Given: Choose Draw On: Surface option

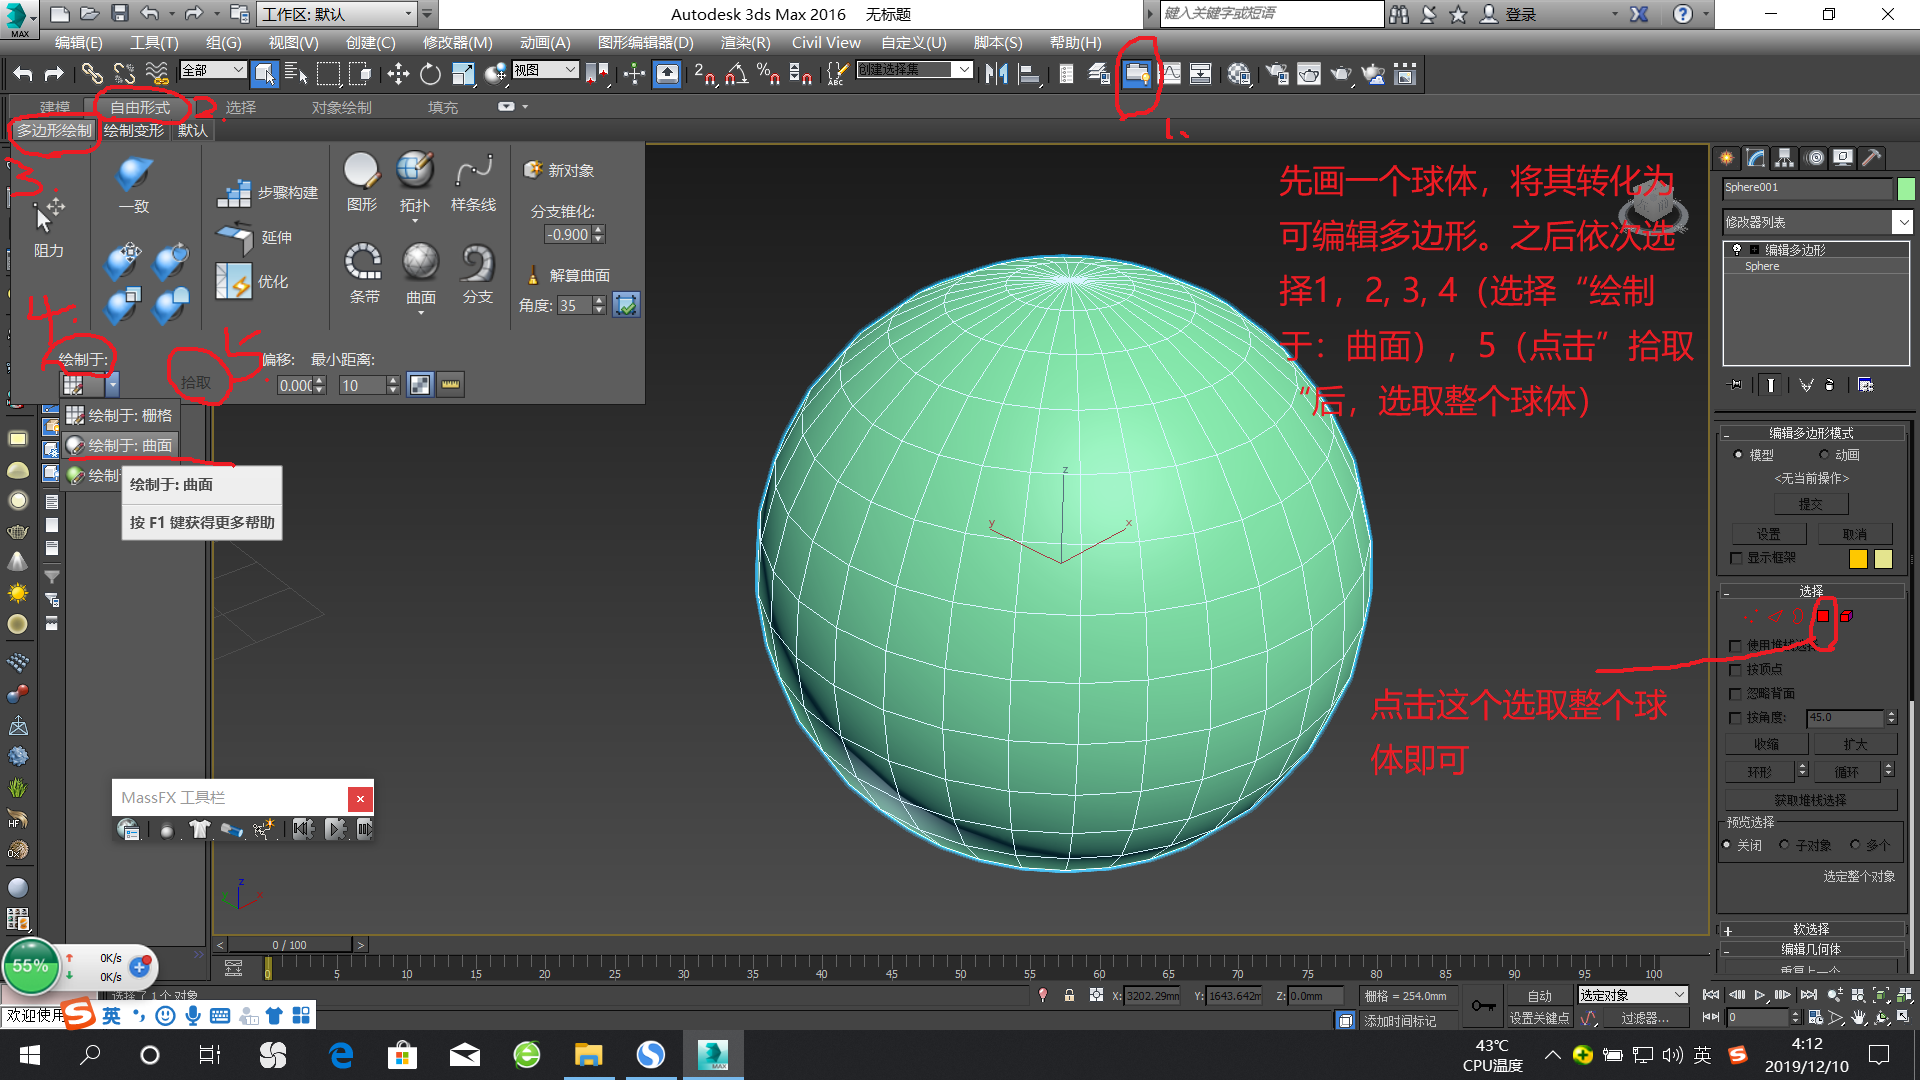Looking at the screenshot, I should (120, 445).
